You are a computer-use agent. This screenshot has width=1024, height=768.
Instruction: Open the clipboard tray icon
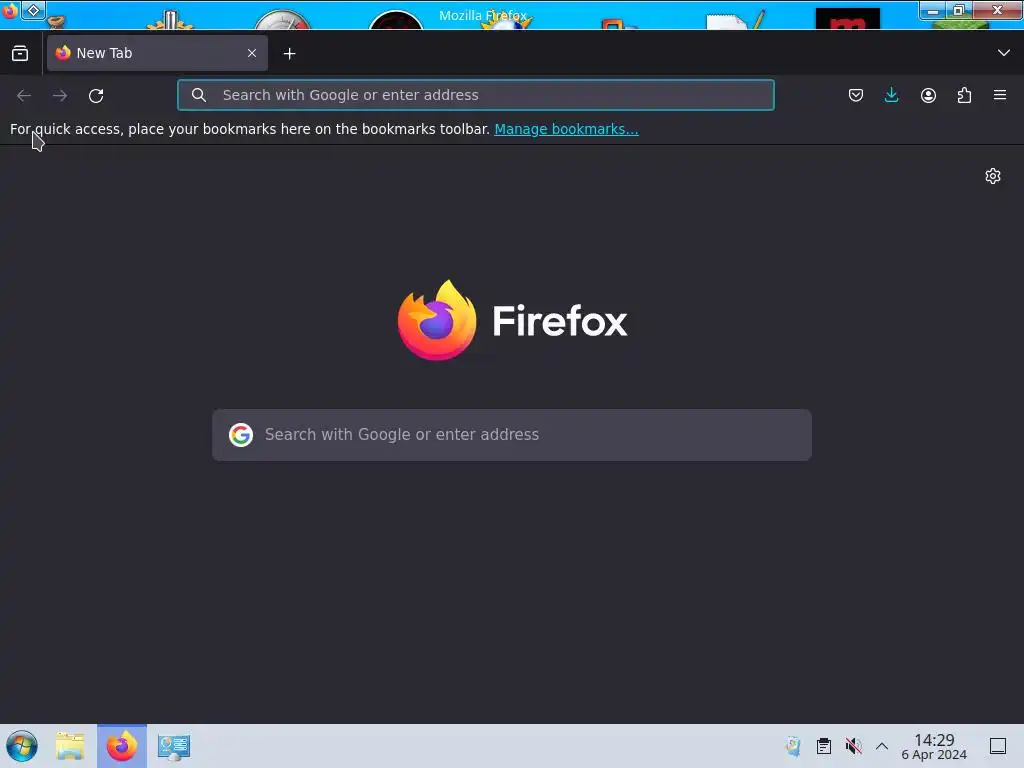[824, 746]
